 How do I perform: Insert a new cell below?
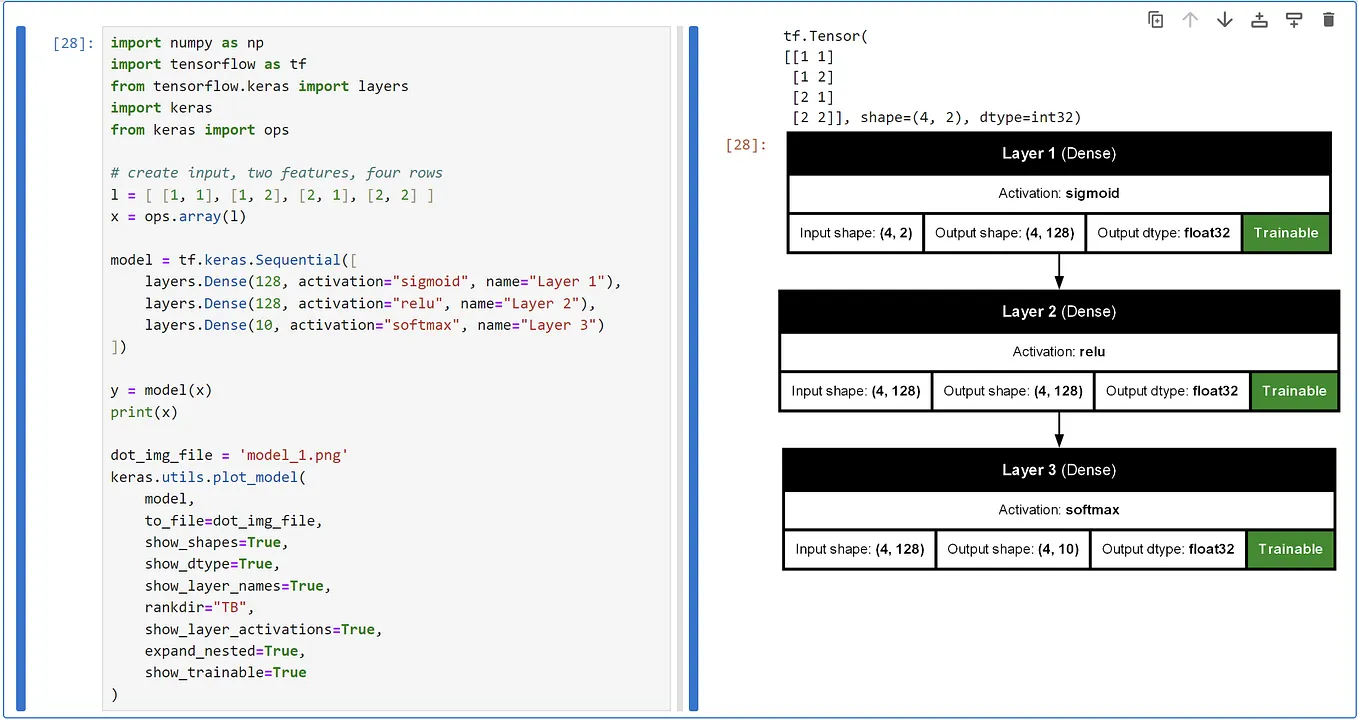(x=1293, y=19)
